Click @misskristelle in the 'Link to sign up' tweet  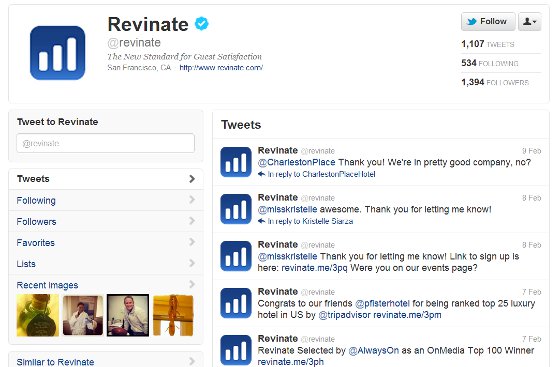pos(288,256)
